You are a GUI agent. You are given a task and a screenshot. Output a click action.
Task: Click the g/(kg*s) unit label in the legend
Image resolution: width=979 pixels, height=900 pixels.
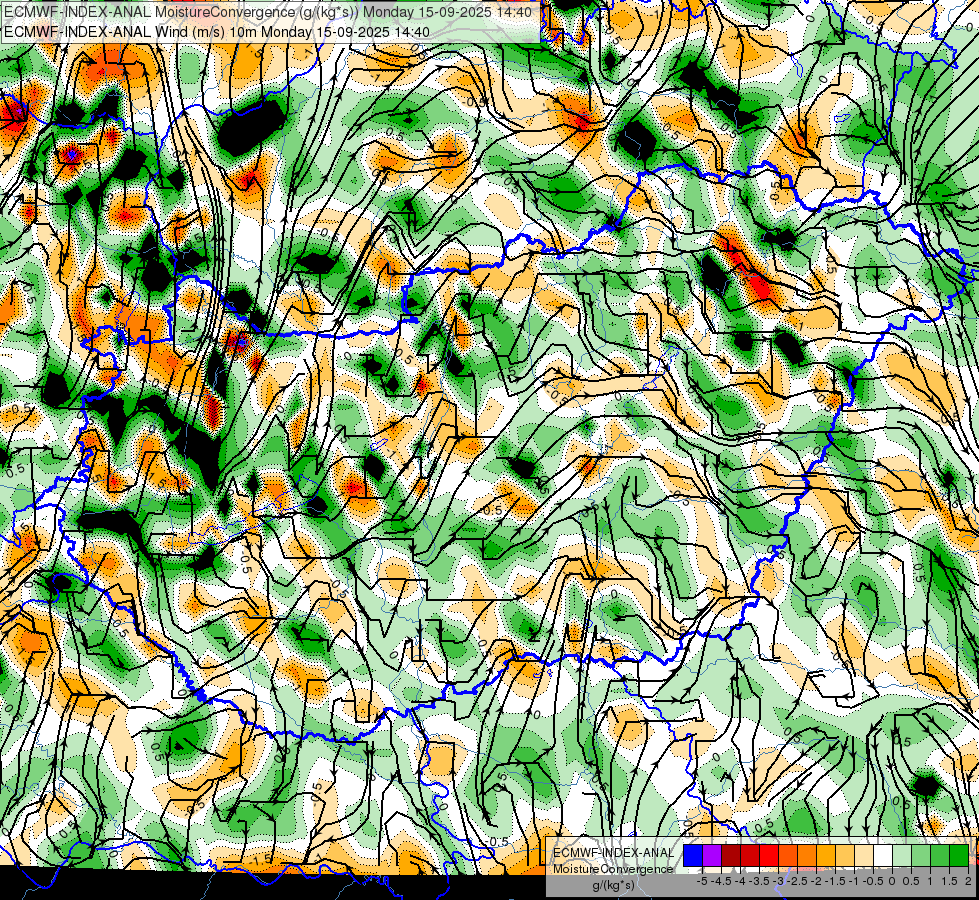click(613, 885)
